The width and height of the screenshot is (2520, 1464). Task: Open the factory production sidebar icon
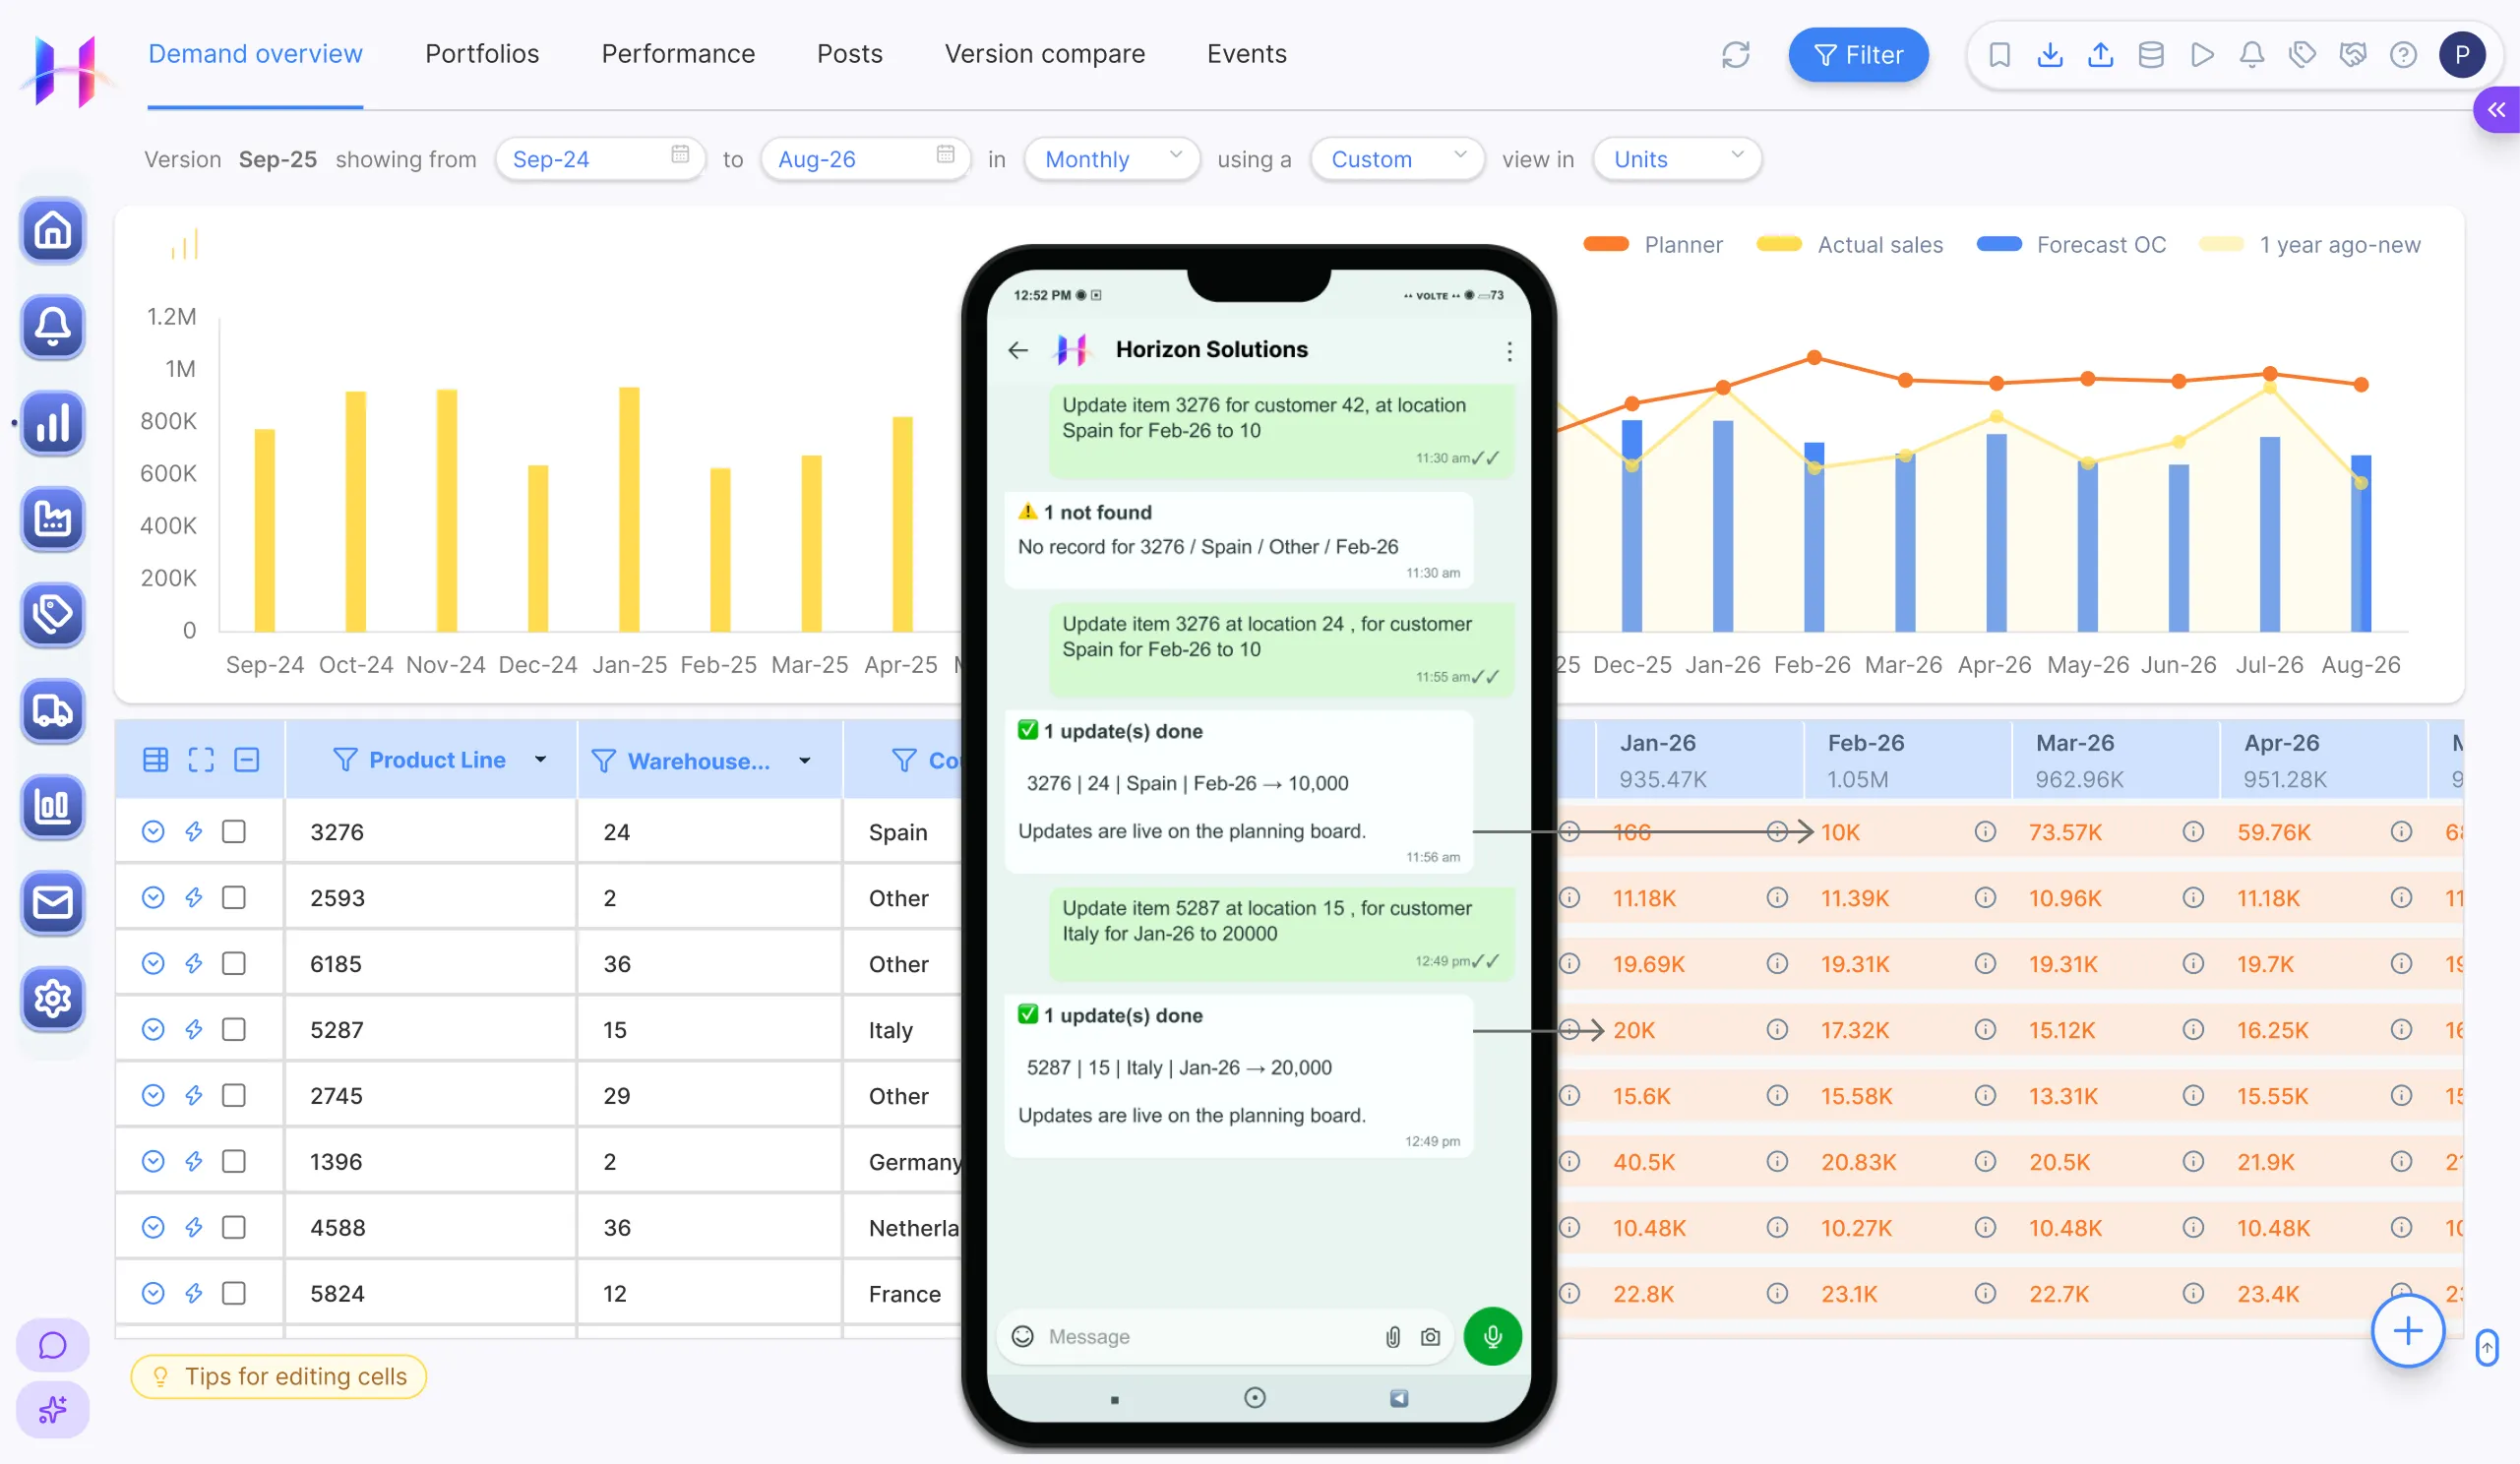tap(53, 518)
